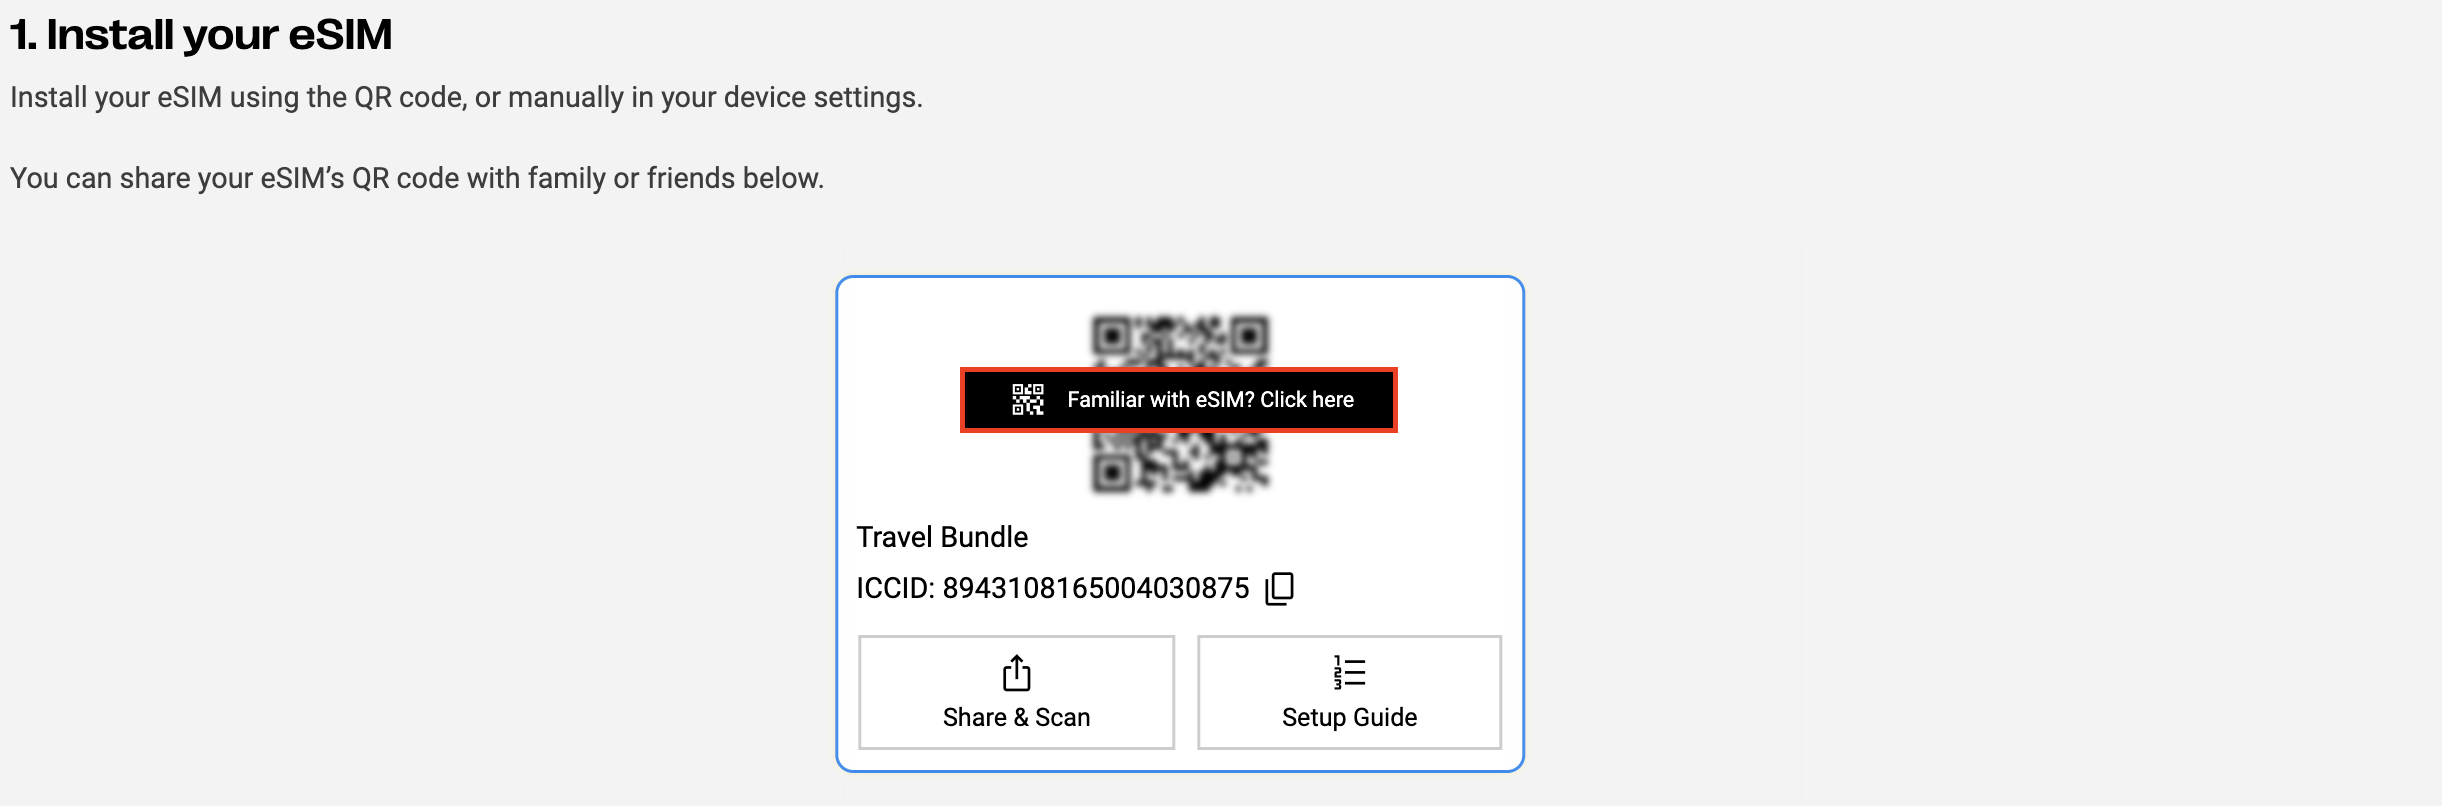2442x806 pixels.
Task: Click the 'Install your eSIM using the QR code' text
Action: tap(466, 97)
